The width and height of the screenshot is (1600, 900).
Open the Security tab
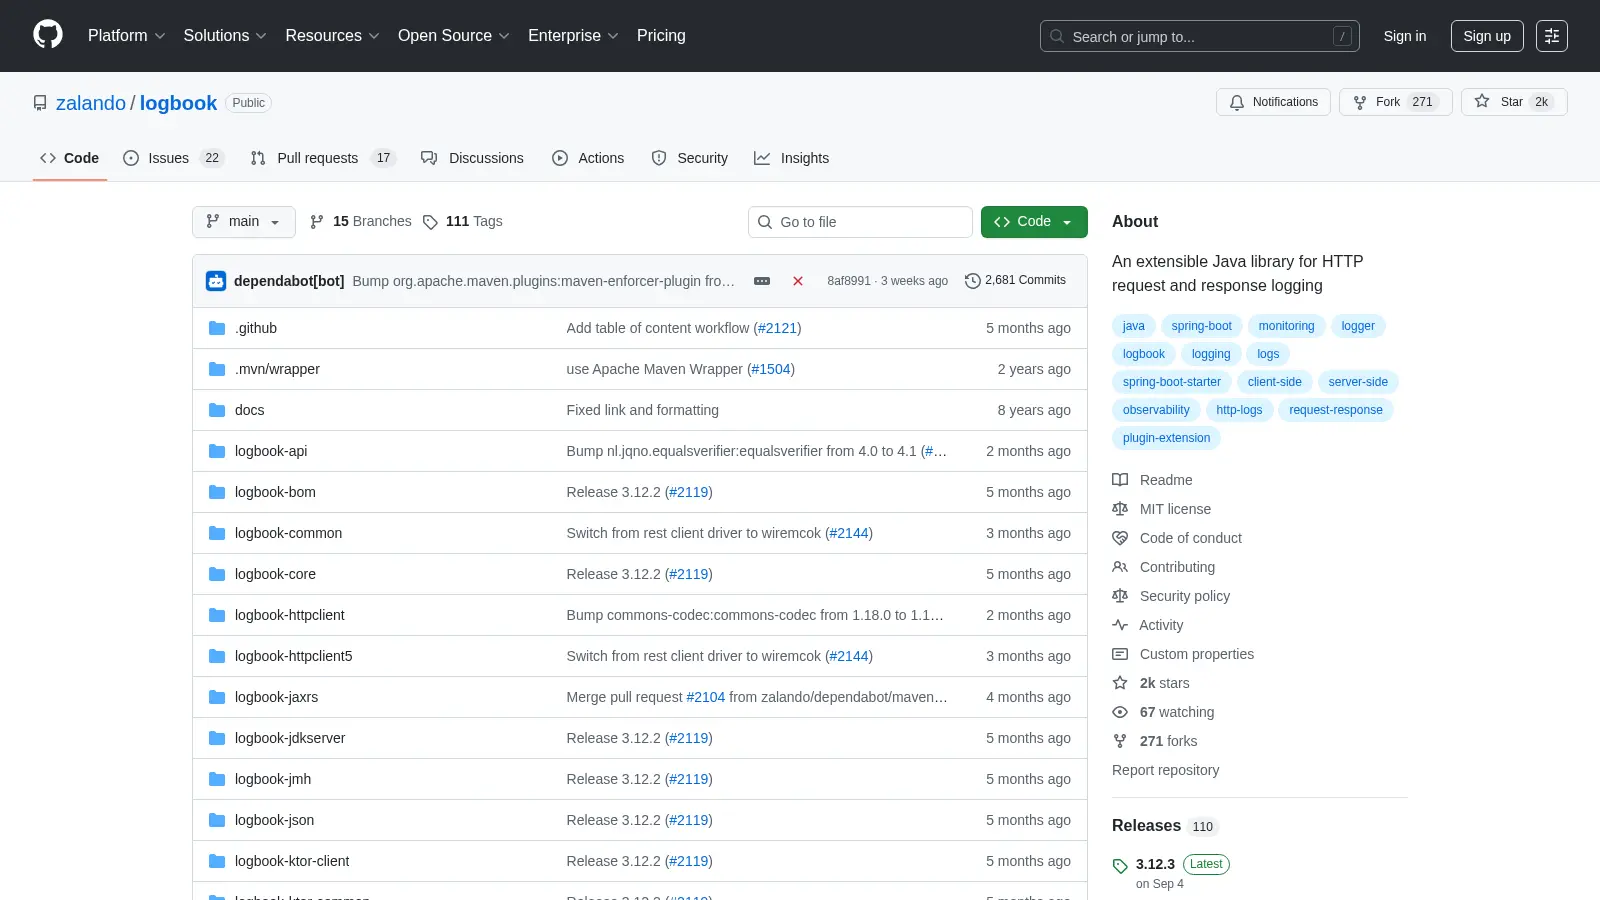689,158
